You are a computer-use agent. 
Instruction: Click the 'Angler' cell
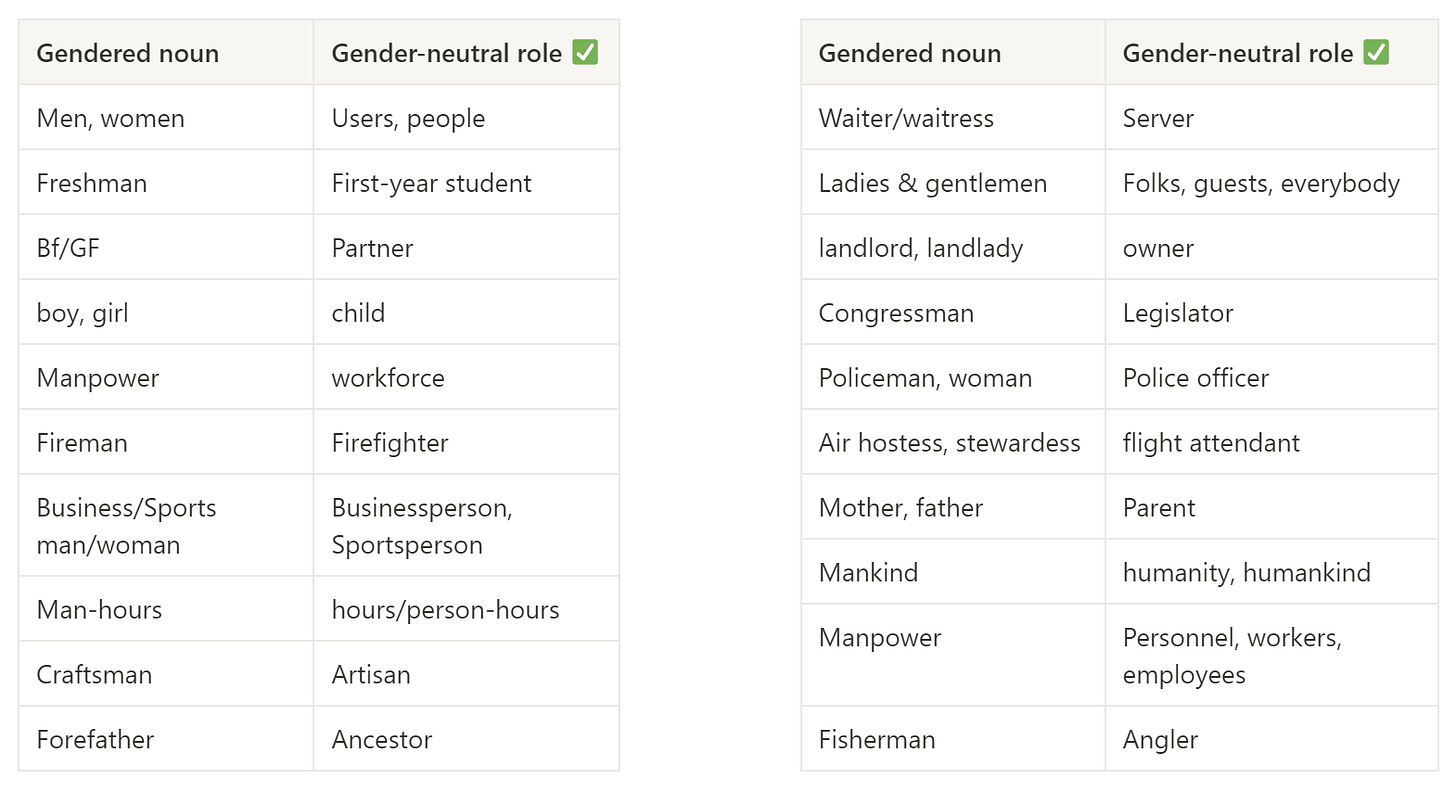[x=1271, y=739]
